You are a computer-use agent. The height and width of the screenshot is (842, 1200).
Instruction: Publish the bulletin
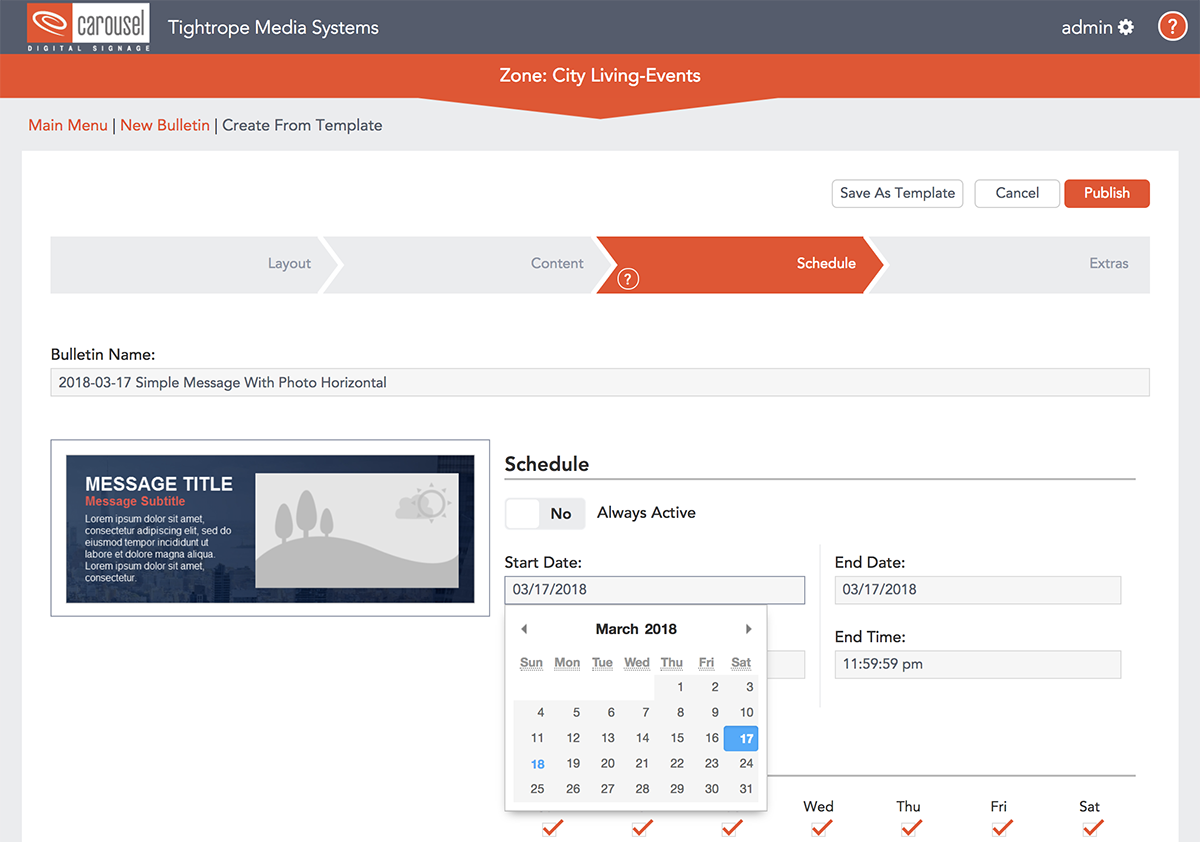[1106, 193]
